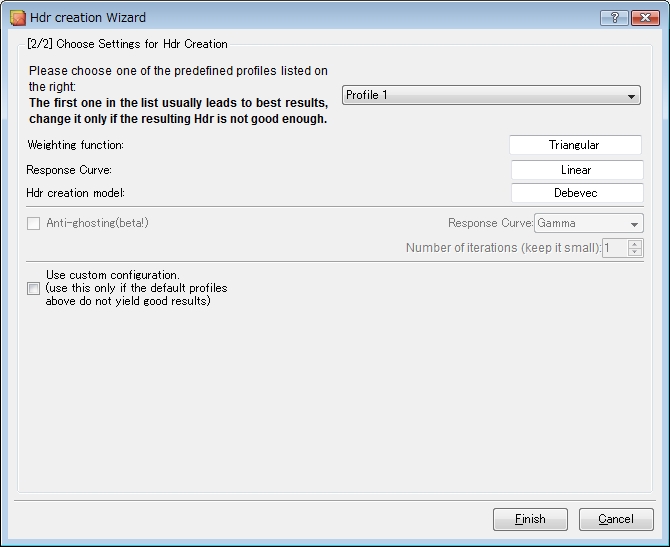
Task: Check Use custom configuration box
Action: (33, 288)
